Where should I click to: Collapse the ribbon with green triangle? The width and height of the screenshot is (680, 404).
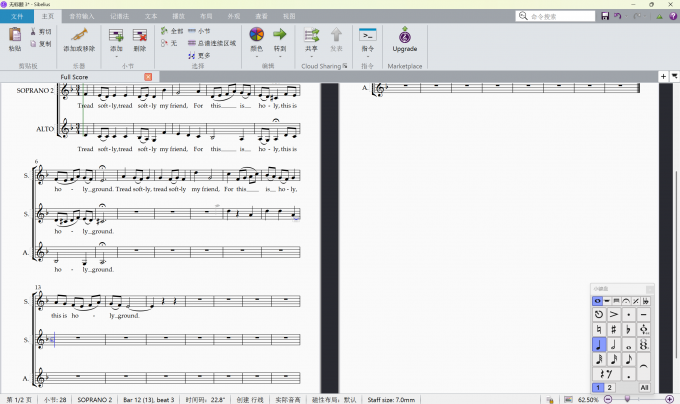659,16
